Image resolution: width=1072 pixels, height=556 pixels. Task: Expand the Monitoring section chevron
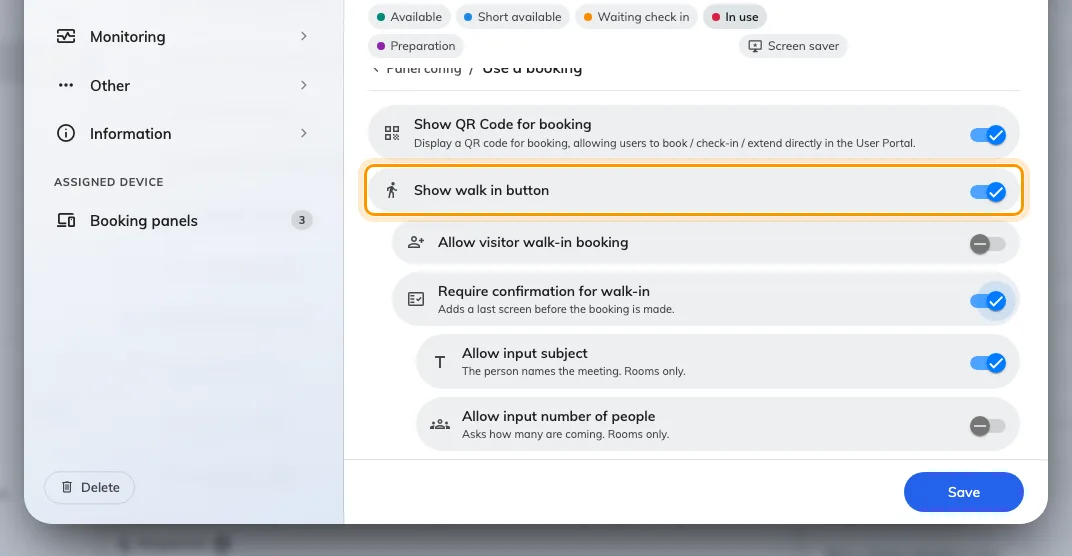coord(304,36)
